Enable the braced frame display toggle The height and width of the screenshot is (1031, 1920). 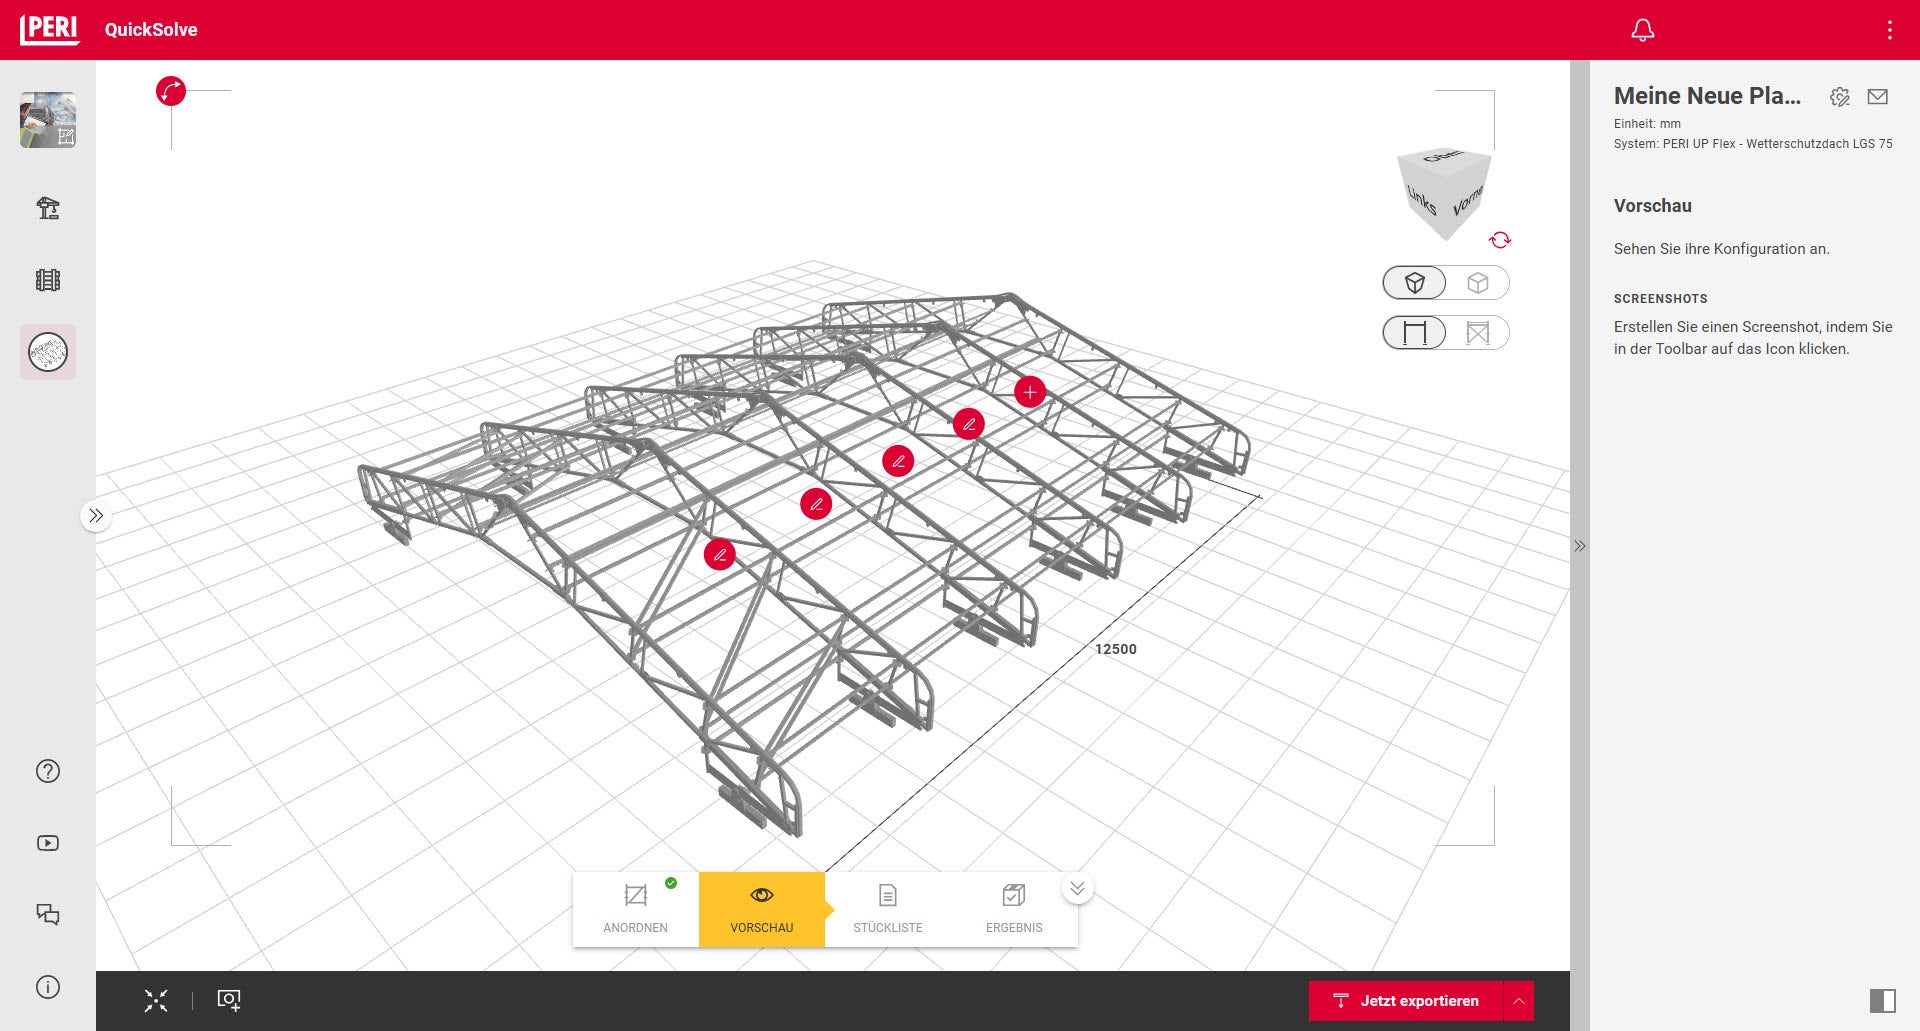click(x=1478, y=333)
